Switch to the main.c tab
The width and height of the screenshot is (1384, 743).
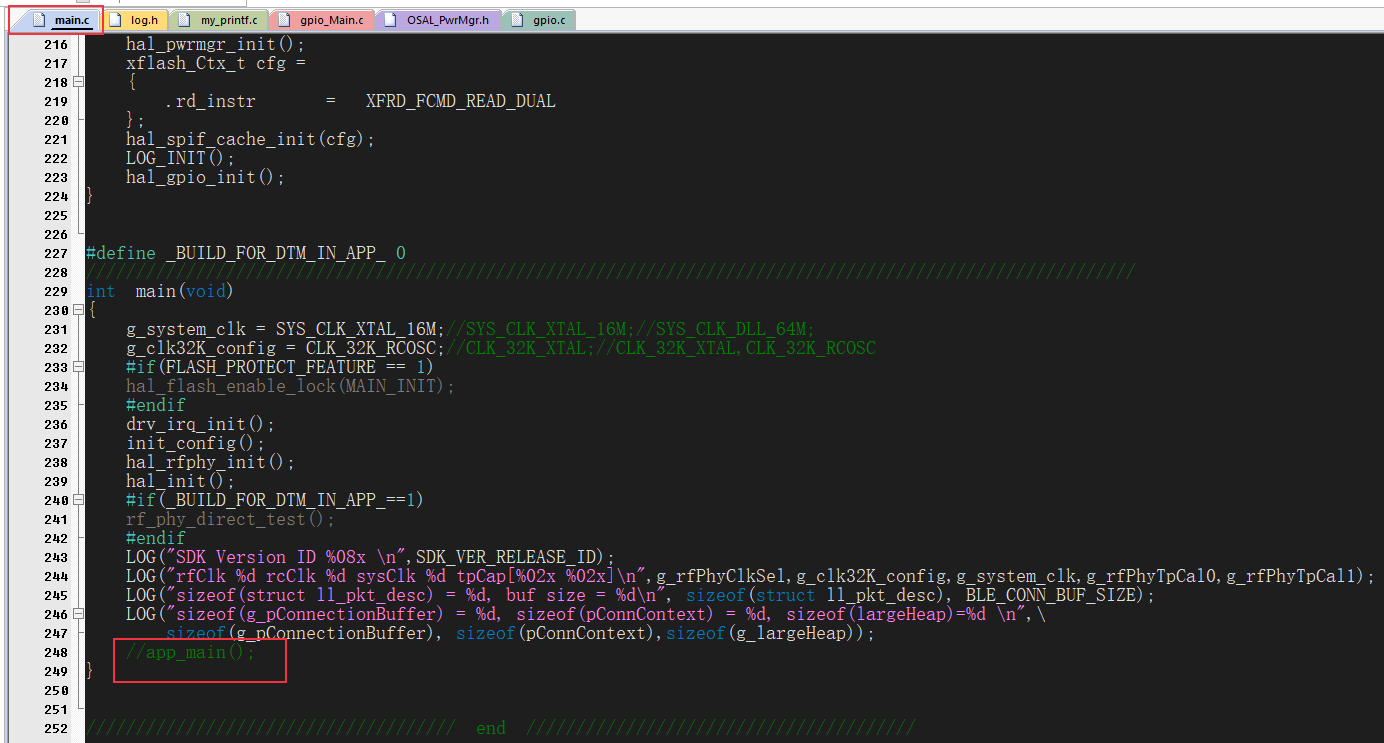[x=58, y=19]
